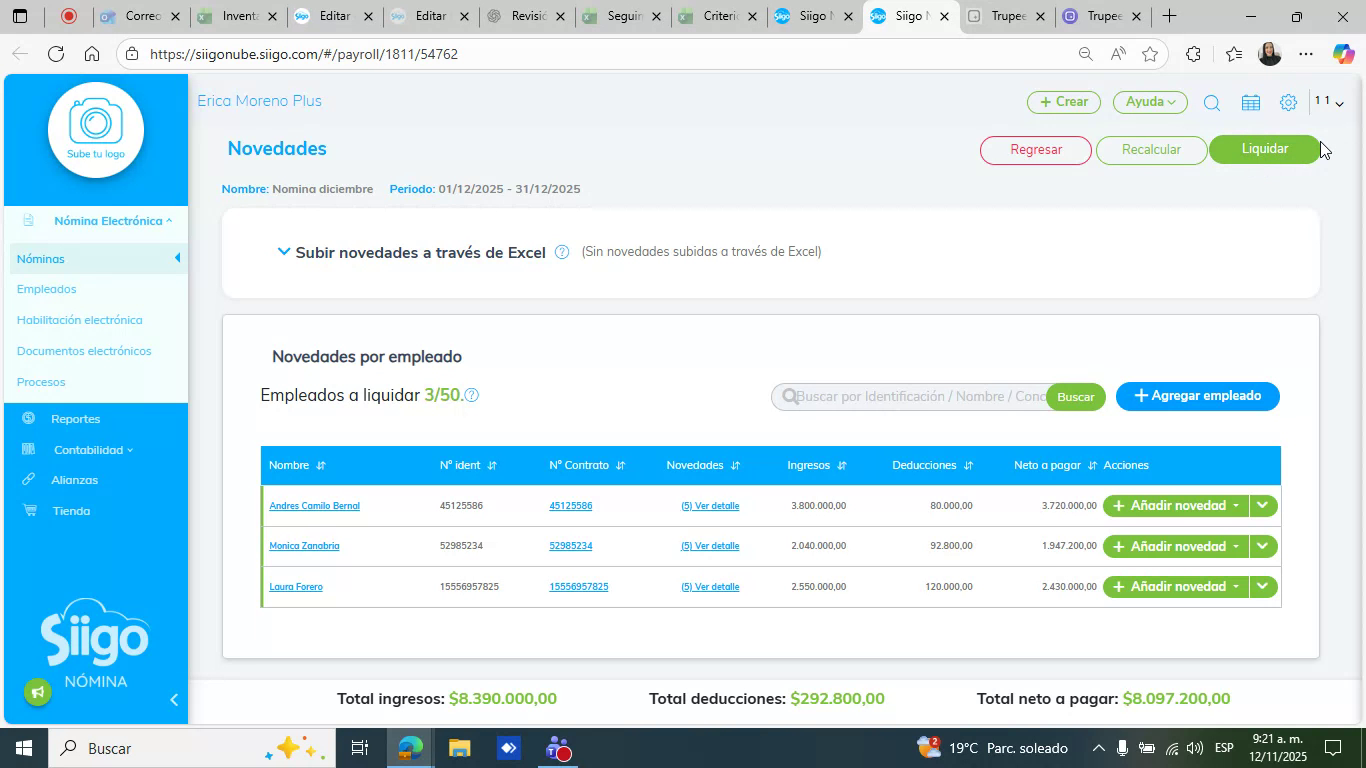Open Windows Start menu

pos(22,748)
